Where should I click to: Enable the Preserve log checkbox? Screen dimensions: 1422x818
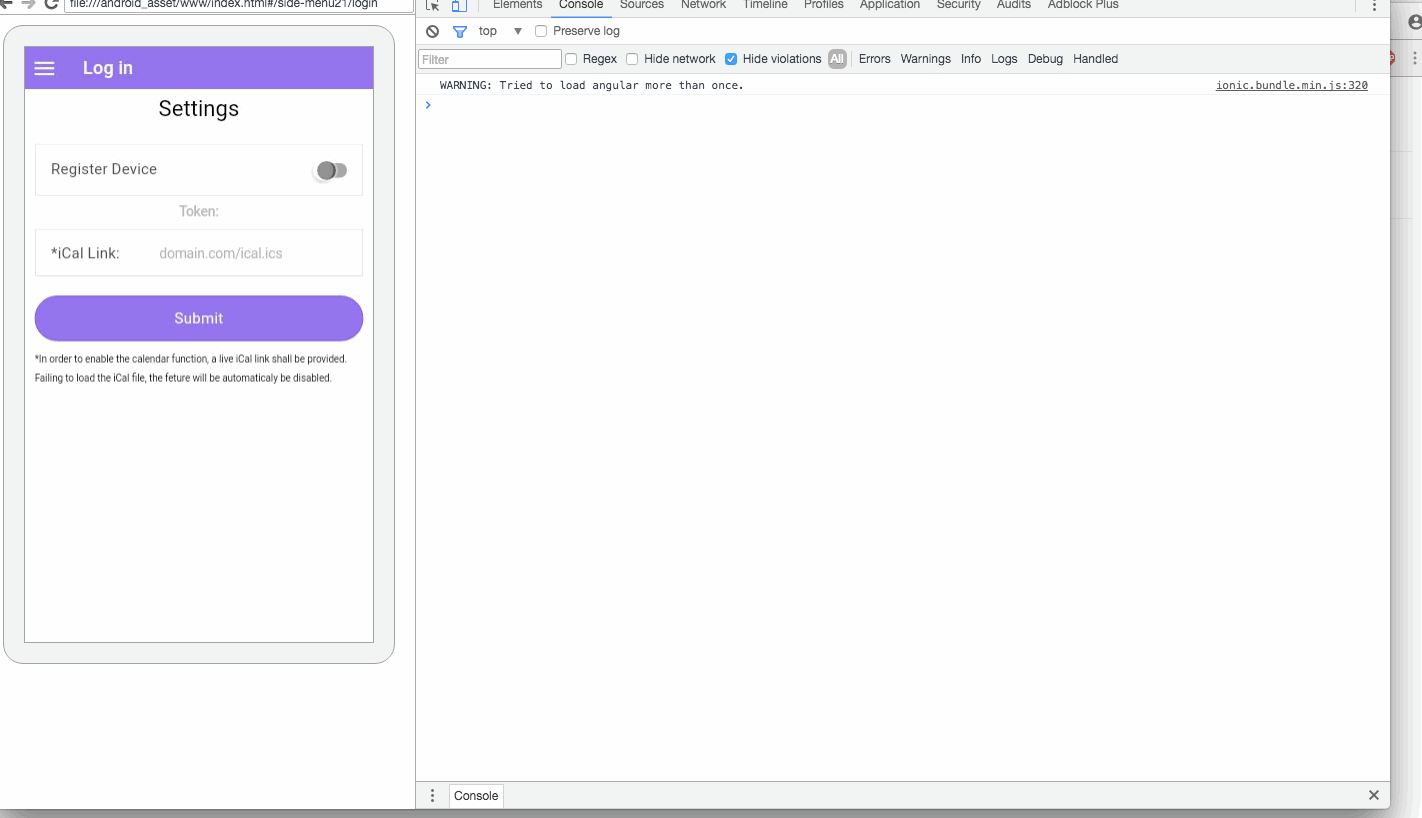pyautogui.click(x=541, y=31)
